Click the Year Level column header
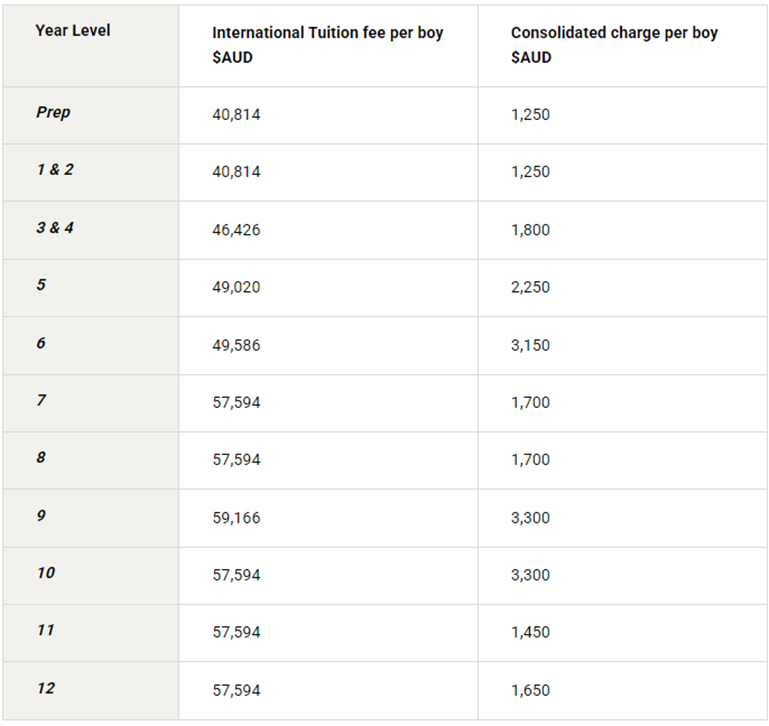Screen dimensions: 769x726 click(x=72, y=31)
